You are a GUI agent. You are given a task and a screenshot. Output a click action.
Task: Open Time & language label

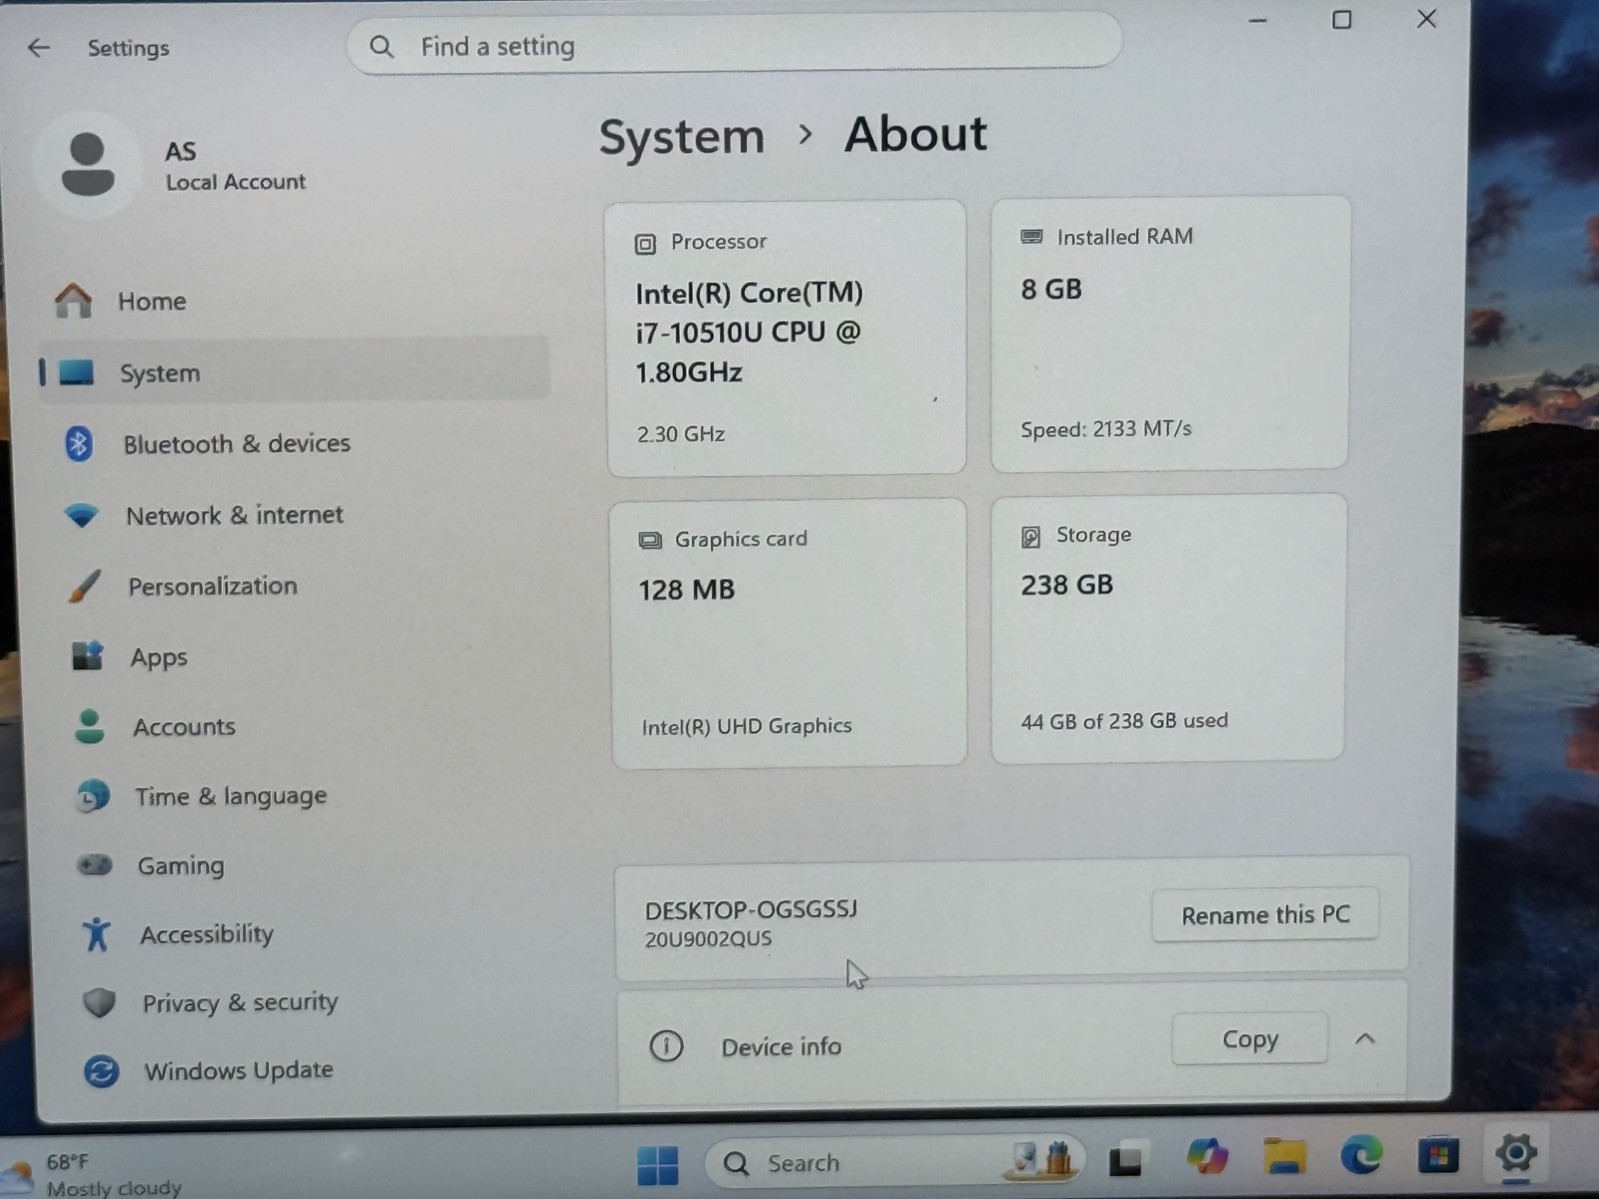pyautogui.click(x=231, y=797)
